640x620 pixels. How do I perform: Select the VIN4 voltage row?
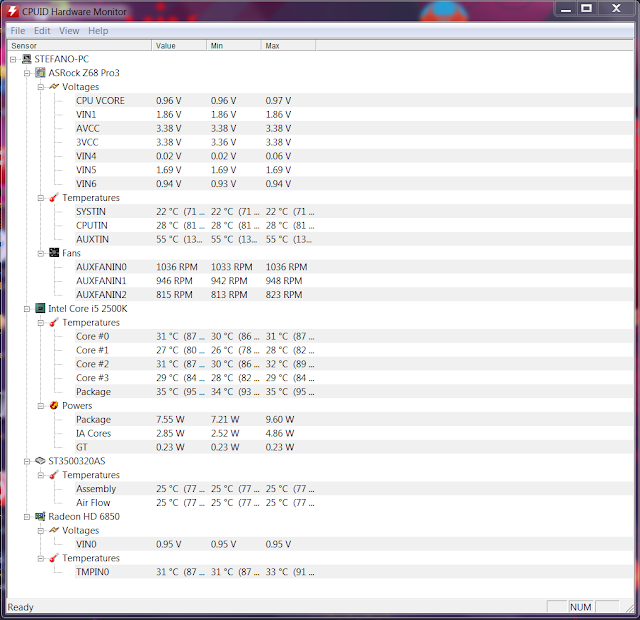point(354,156)
